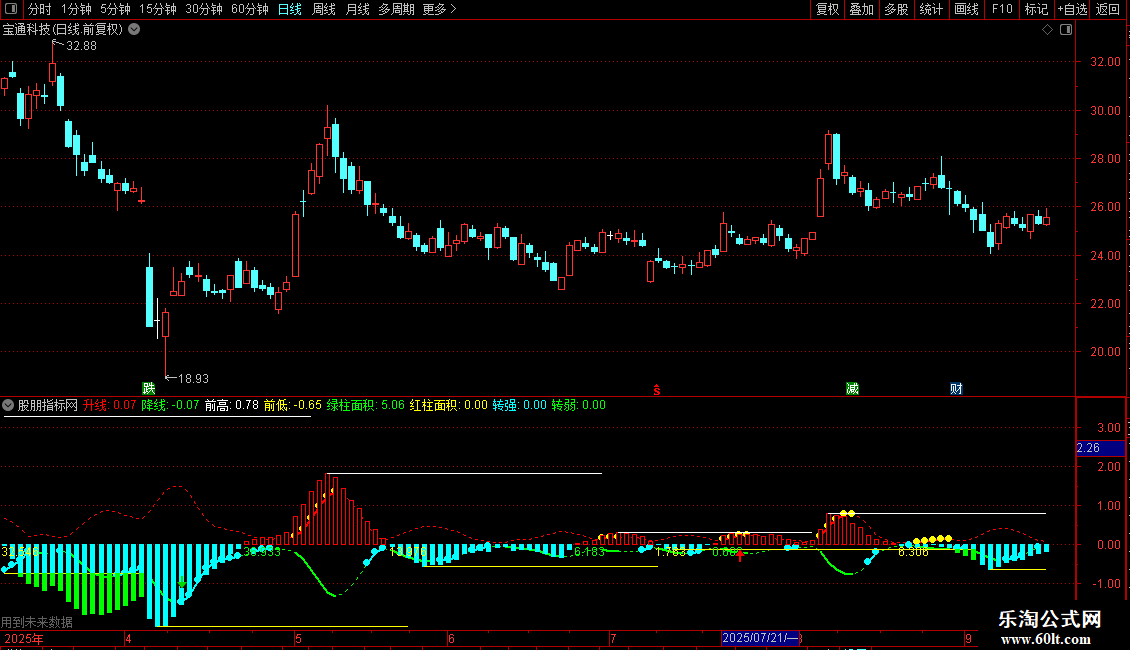Click the 2025年 timeline label
This screenshot has height=650, width=1130.
pyautogui.click(x=24, y=638)
